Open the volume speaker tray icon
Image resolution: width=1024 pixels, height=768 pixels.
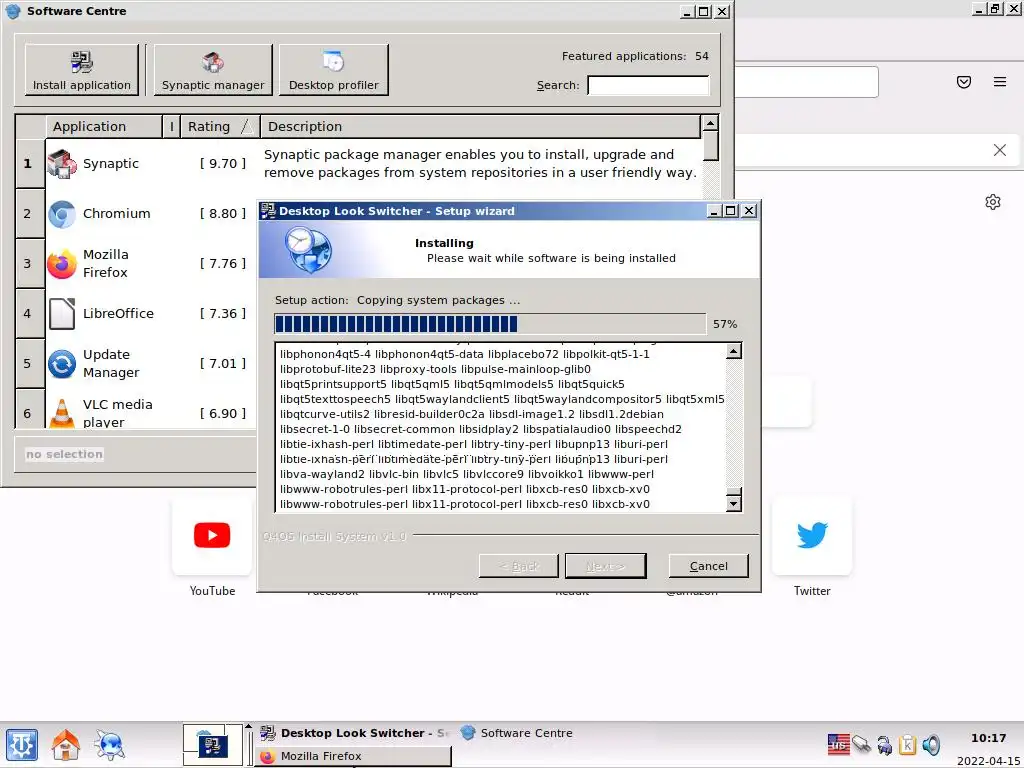[931, 744]
